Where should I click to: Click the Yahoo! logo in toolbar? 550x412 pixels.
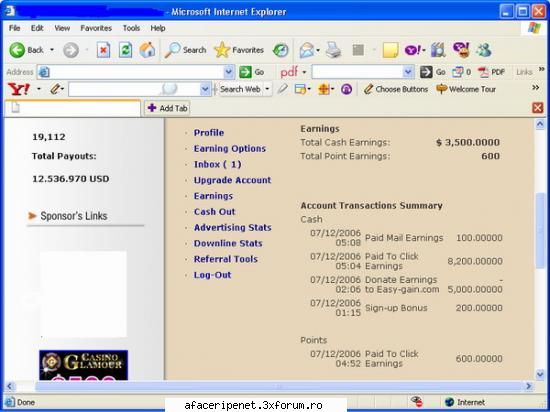pyautogui.click(x=19, y=89)
